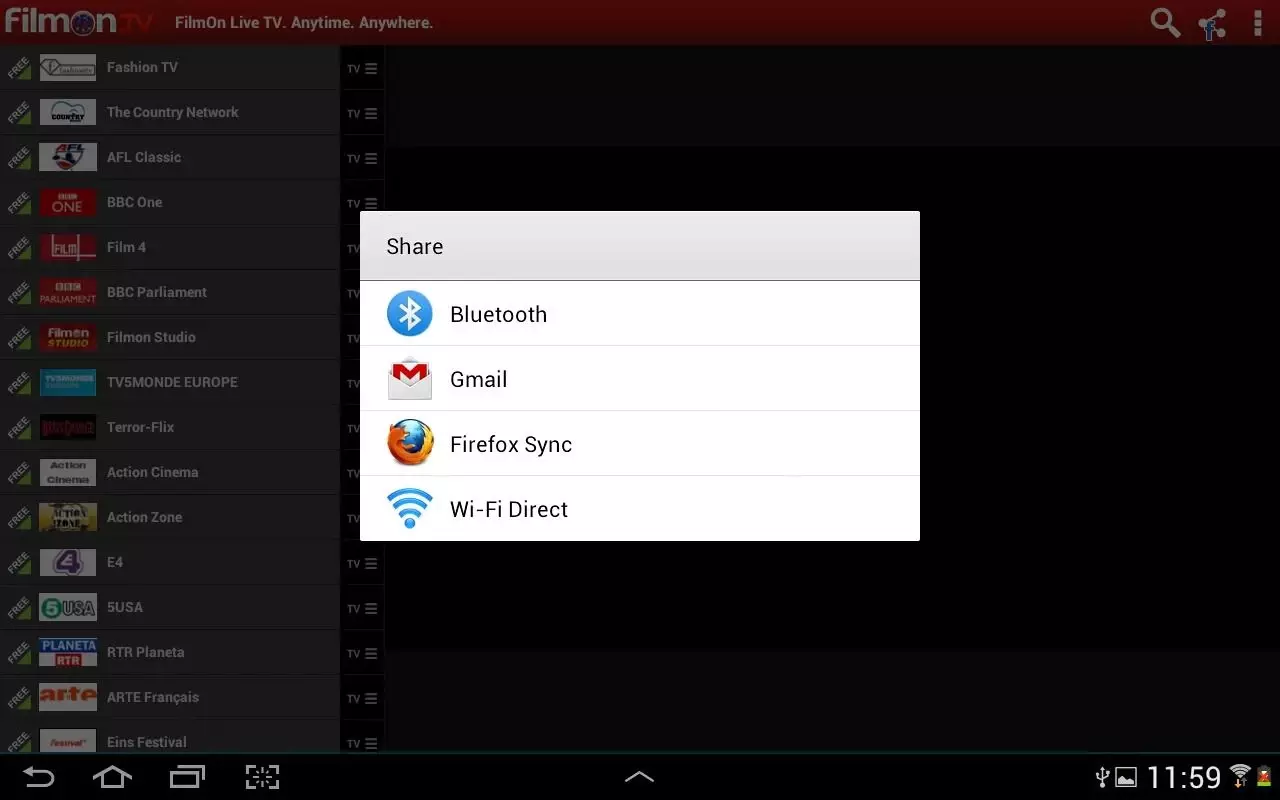Tap the Wi-Fi signal status icon
The image size is (1280, 800).
pos(1240,775)
